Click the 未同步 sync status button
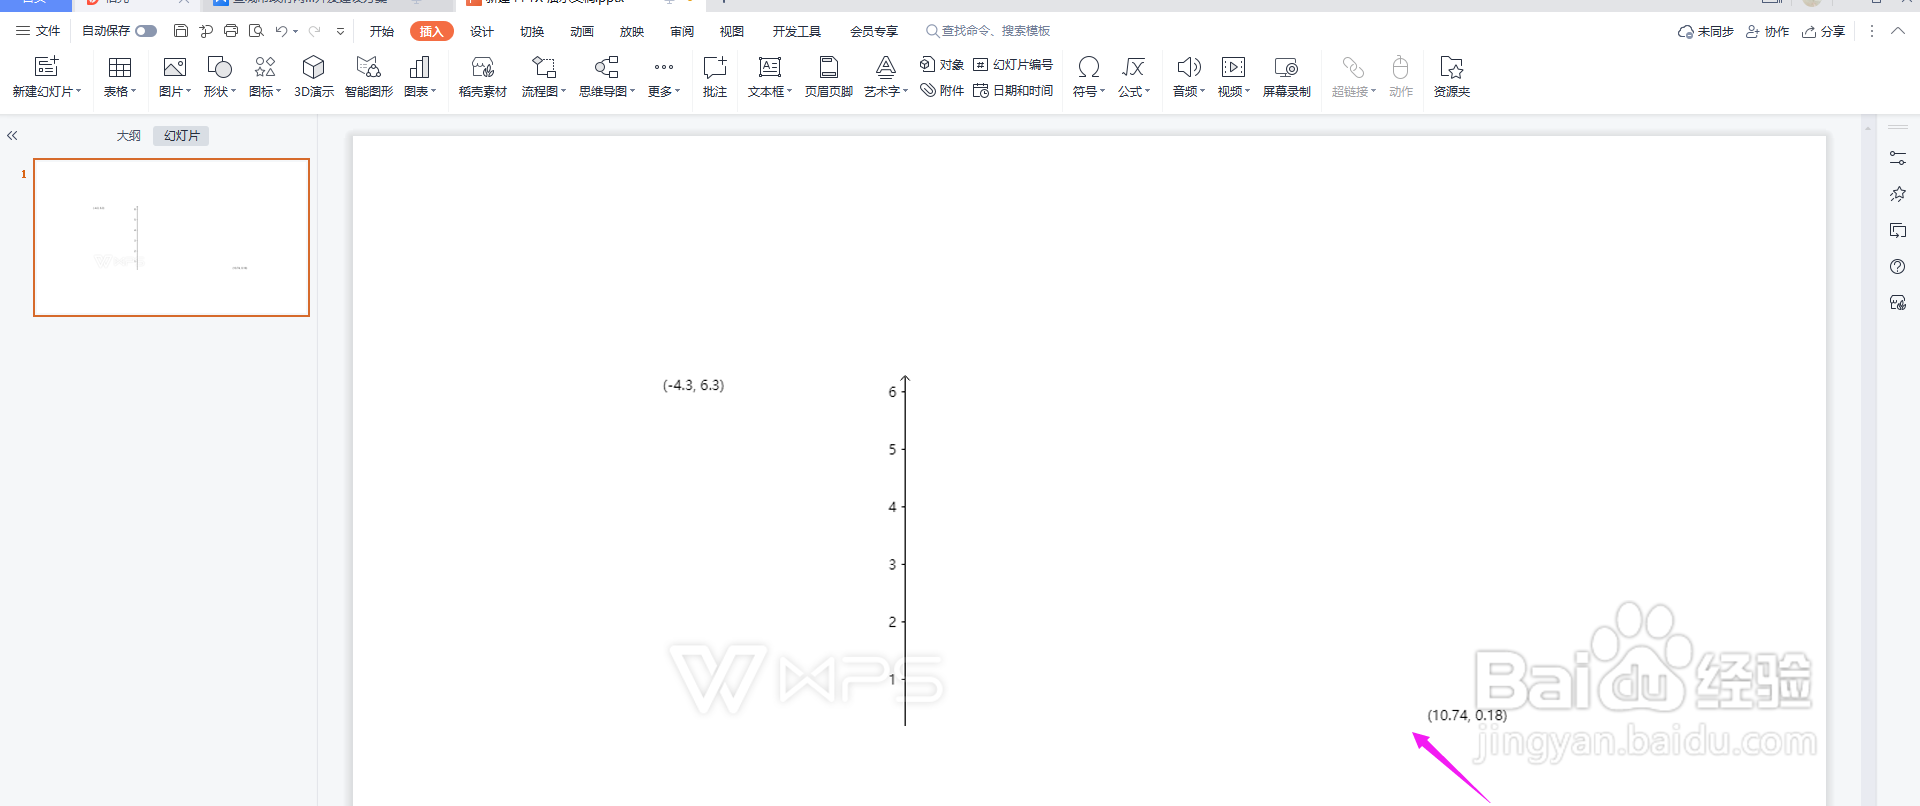This screenshot has height=806, width=1920. [x=1706, y=31]
